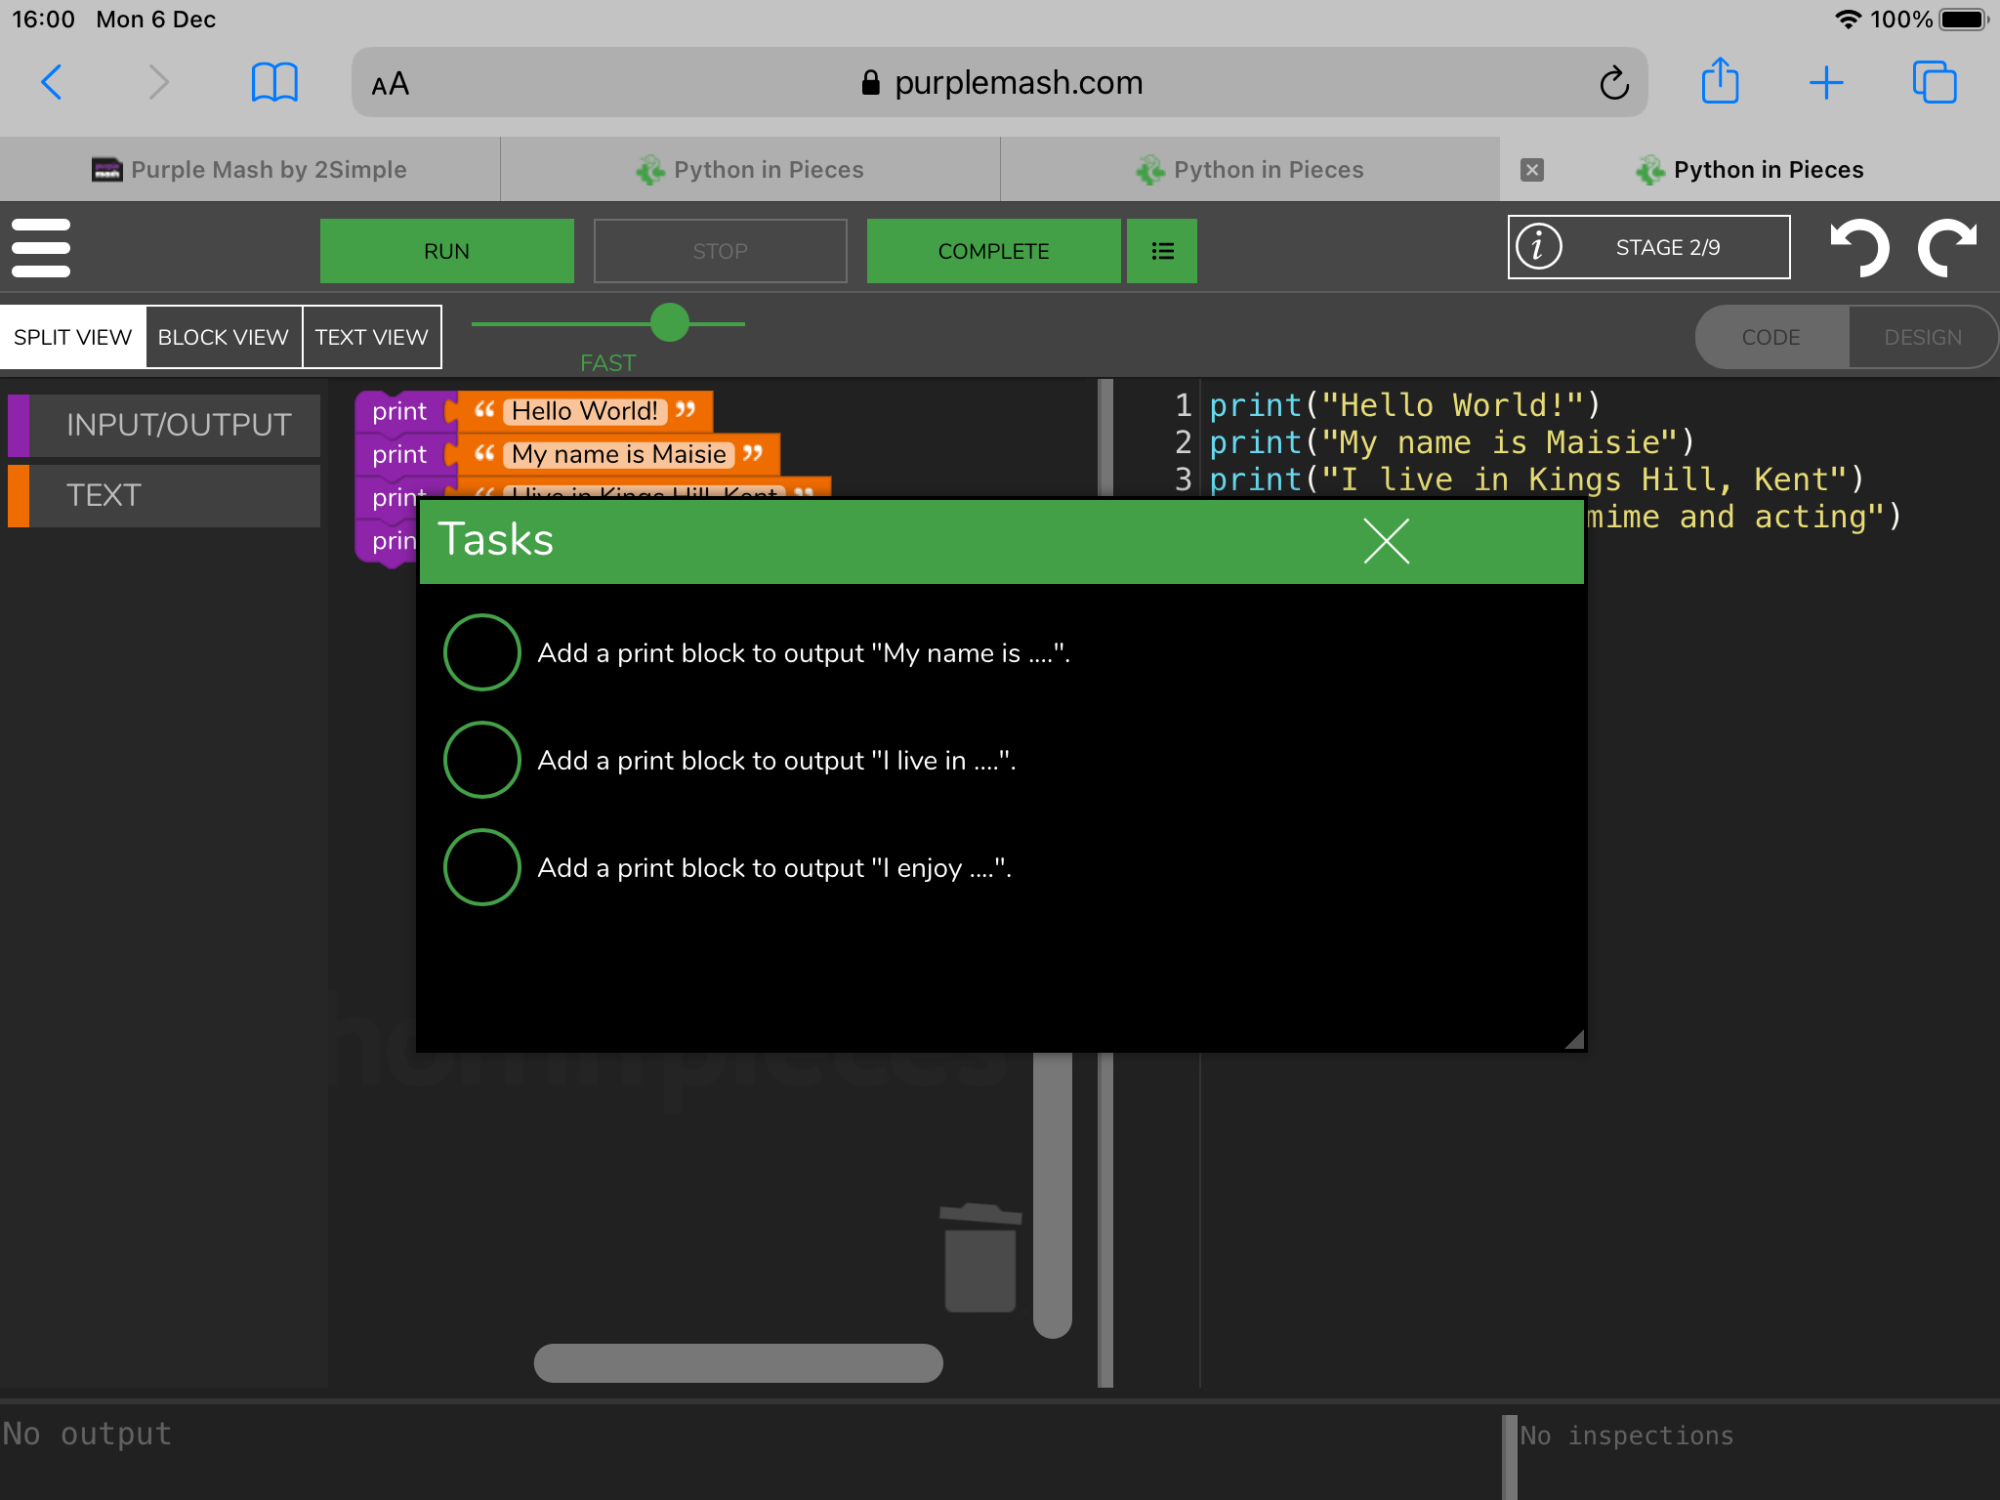Image resolution: width=2000 pixels, height=1500 pixels.
Task: Run the Python program
Action: pos(447,251)
